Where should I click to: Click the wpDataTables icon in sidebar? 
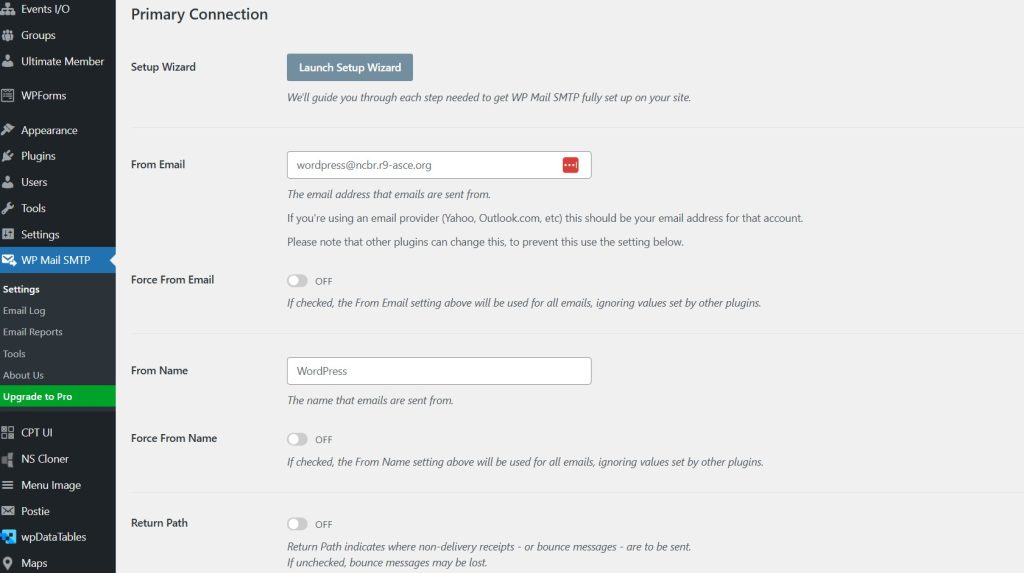point(9,537)
